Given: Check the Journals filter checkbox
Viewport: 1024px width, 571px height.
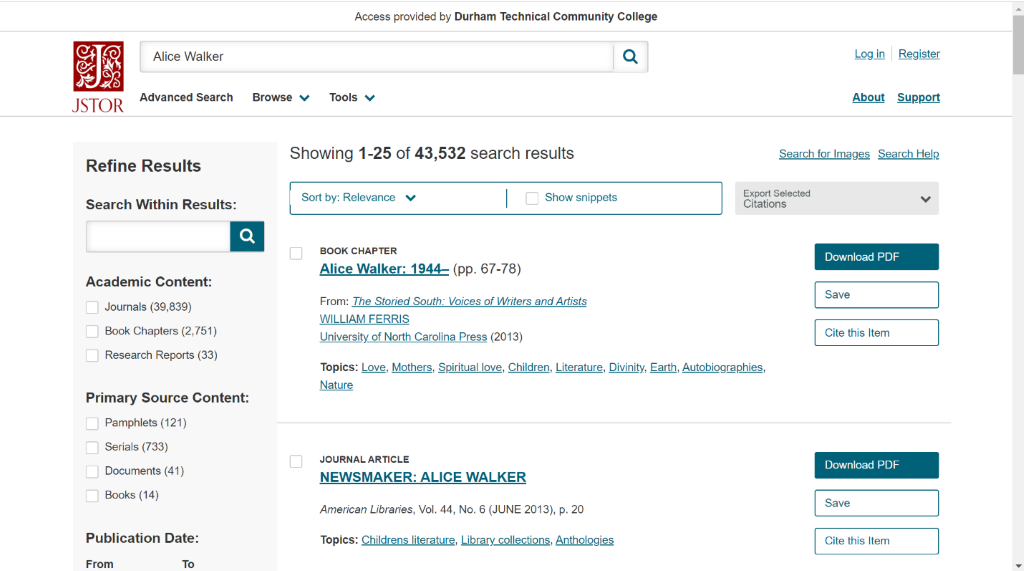Looking at the screenshot, I should (x=92, y=307).
